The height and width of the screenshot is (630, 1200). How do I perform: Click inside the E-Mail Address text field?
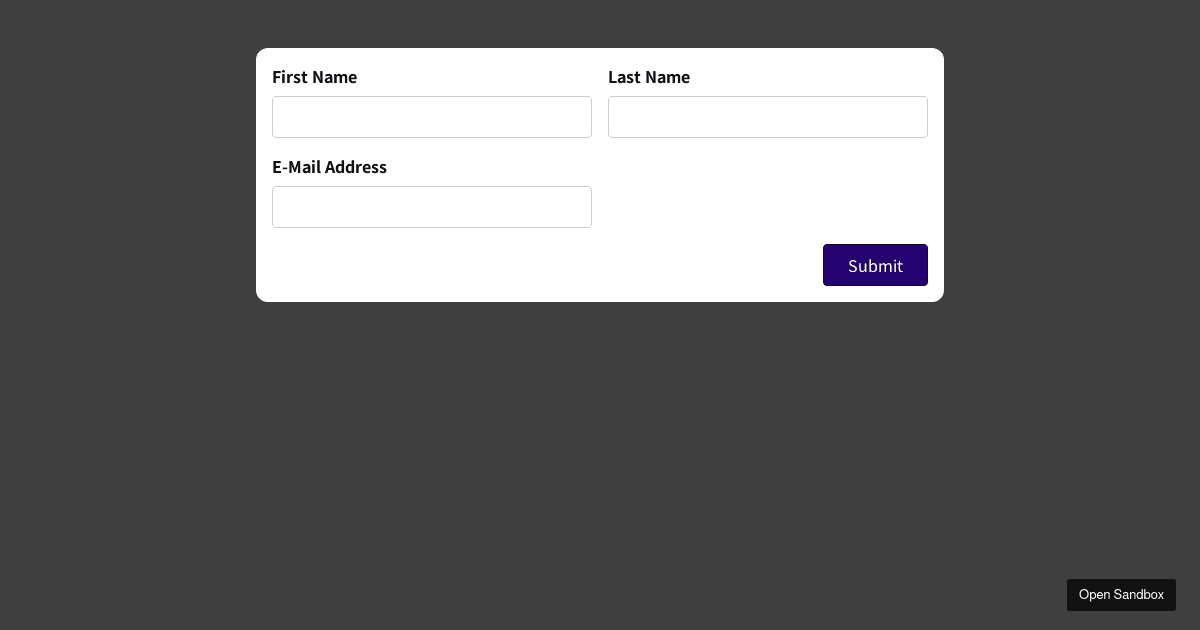(x=432, y=207)
